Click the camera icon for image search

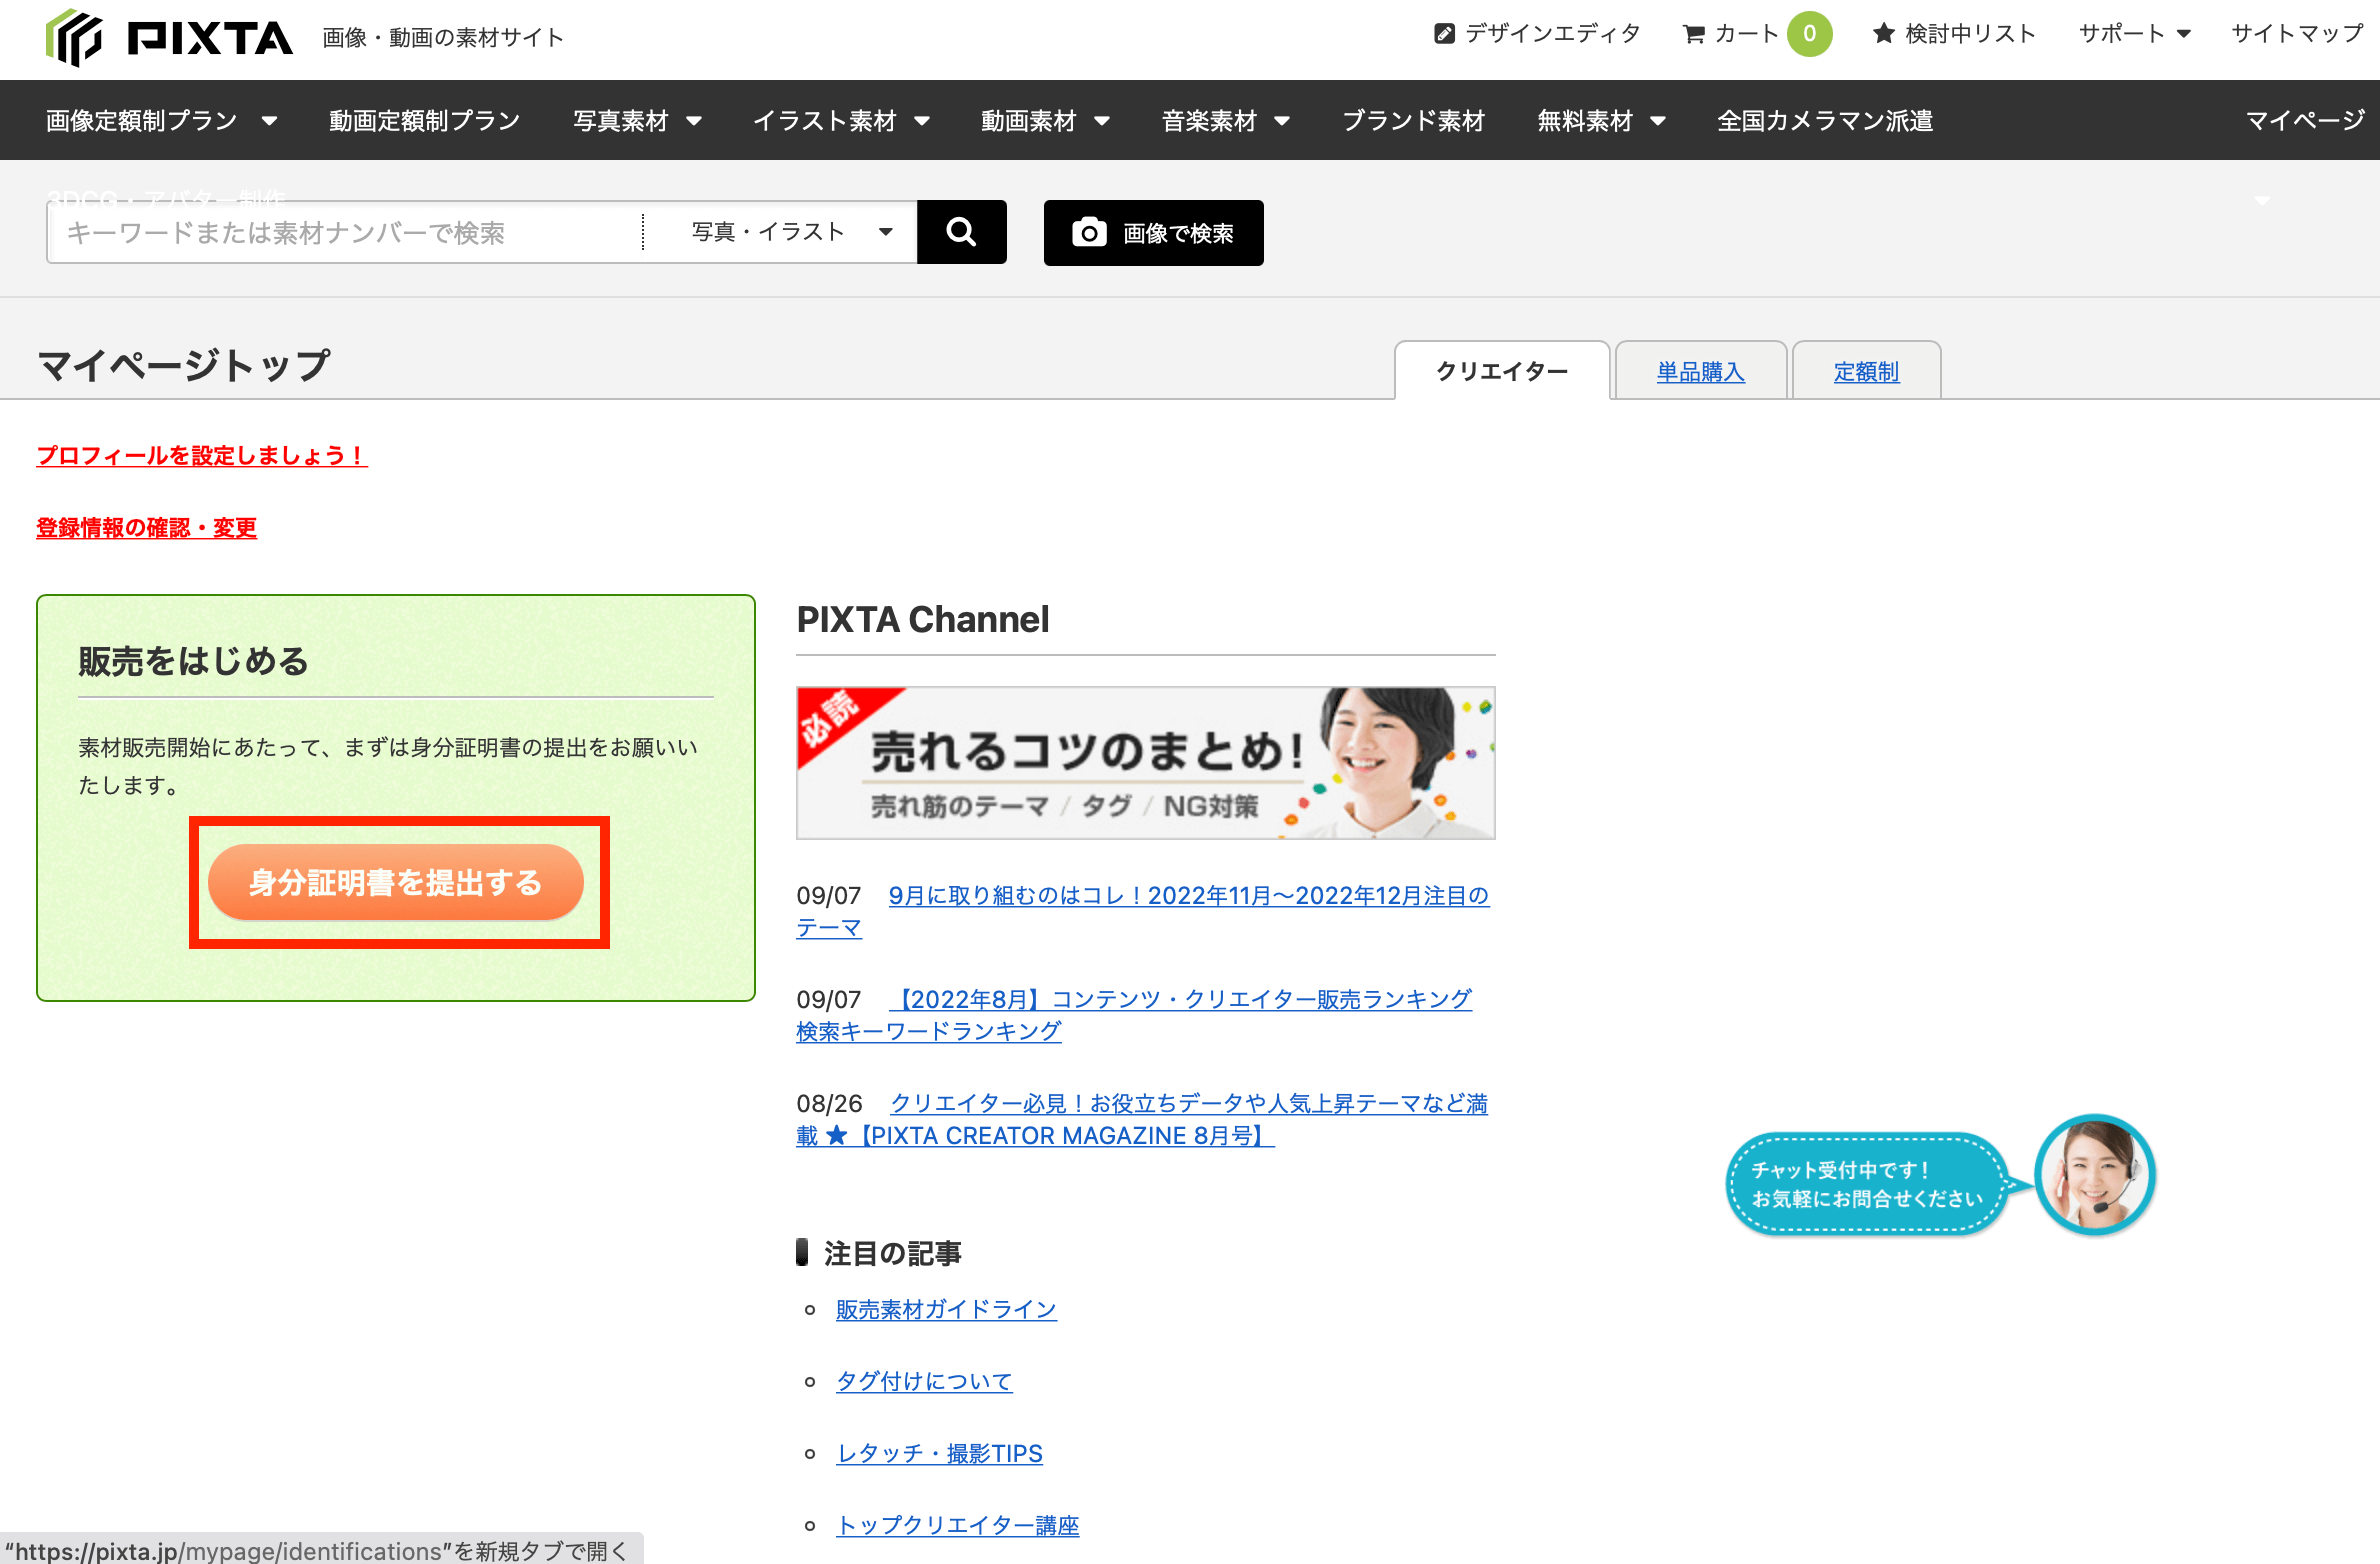[1089, 233]
